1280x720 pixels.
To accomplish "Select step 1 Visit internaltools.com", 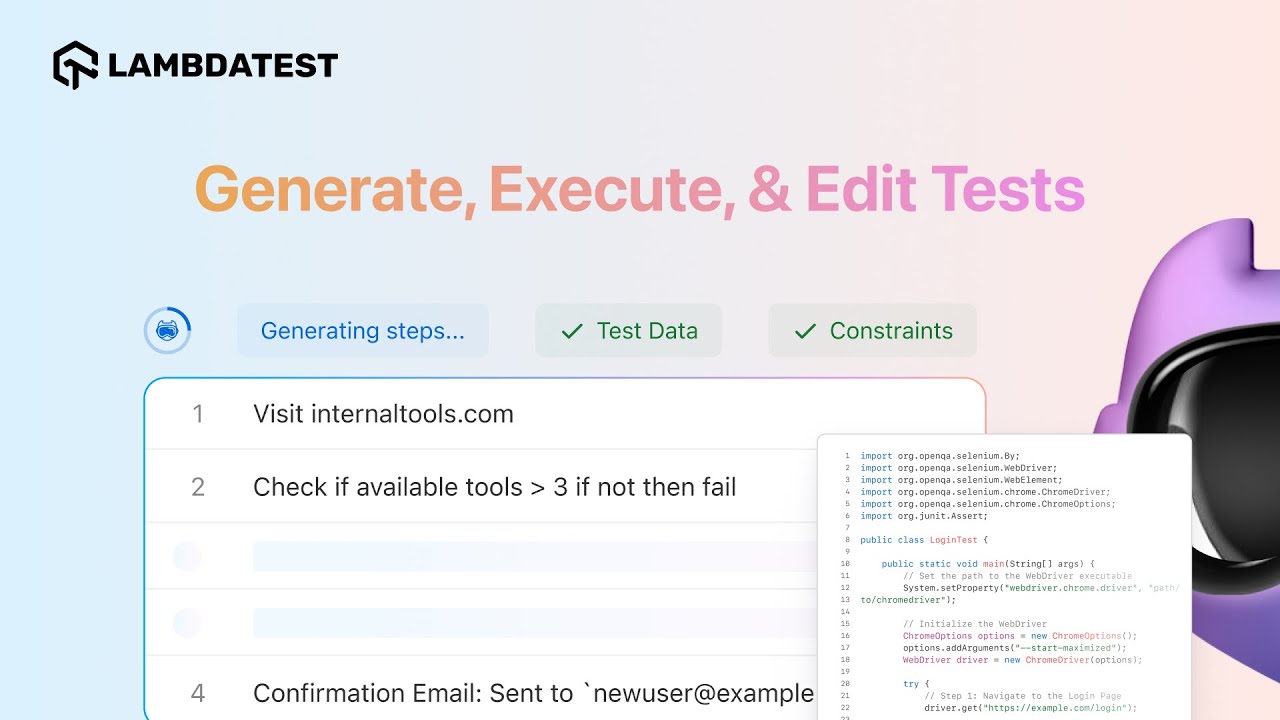I will (565, 414).
